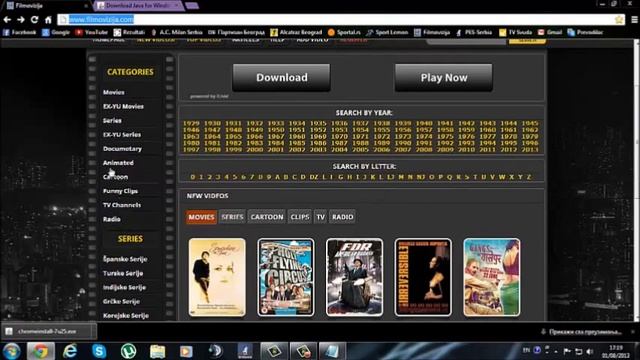Search by year 1929
The width and height of the screenshot is (640, 360).
(191, 123)
